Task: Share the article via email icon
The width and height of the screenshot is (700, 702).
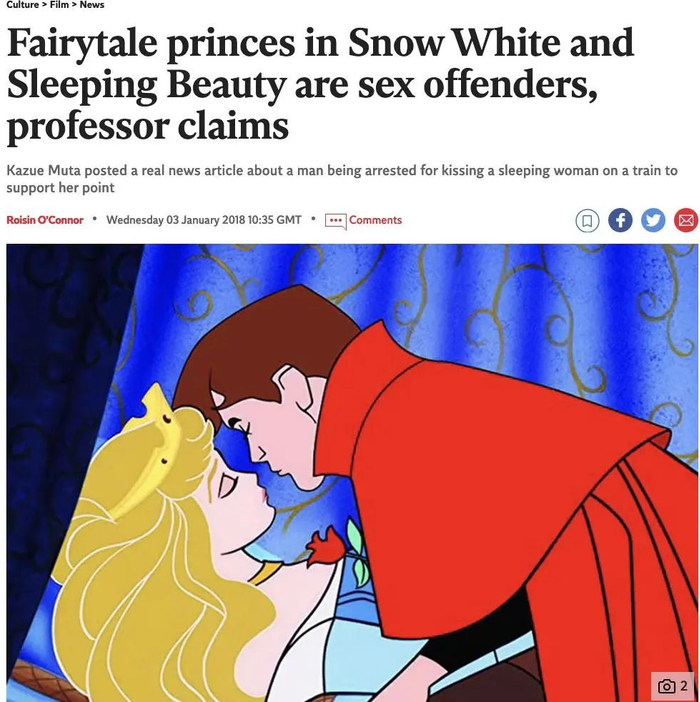Action: 686,221
